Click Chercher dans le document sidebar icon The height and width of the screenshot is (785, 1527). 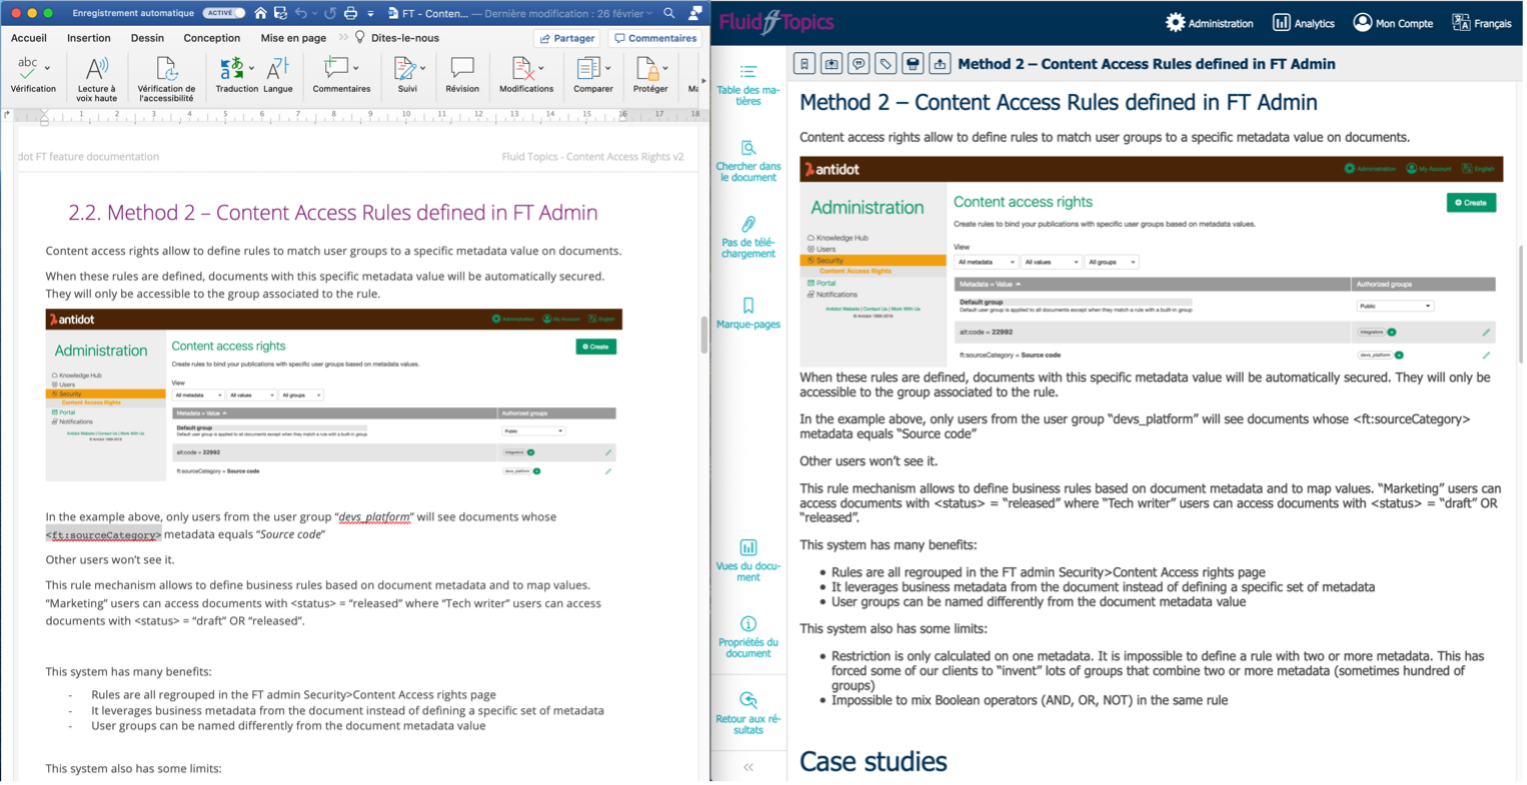748,161
